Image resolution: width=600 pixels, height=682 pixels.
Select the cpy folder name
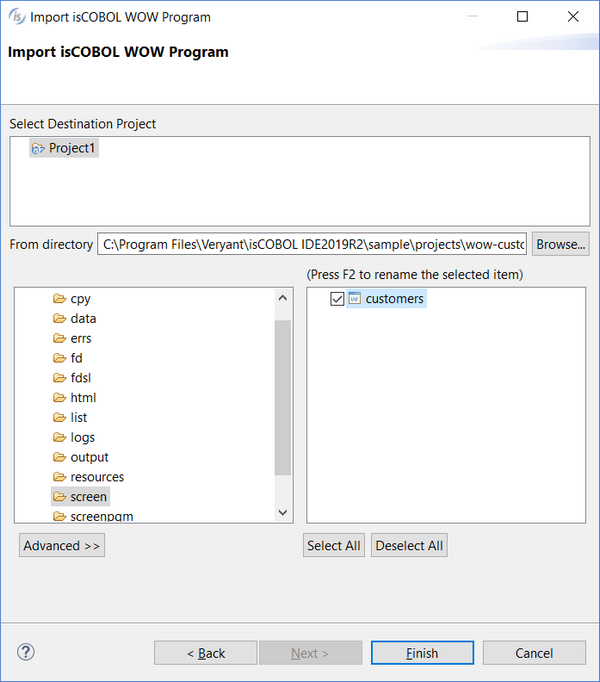(x=80, y=299)
